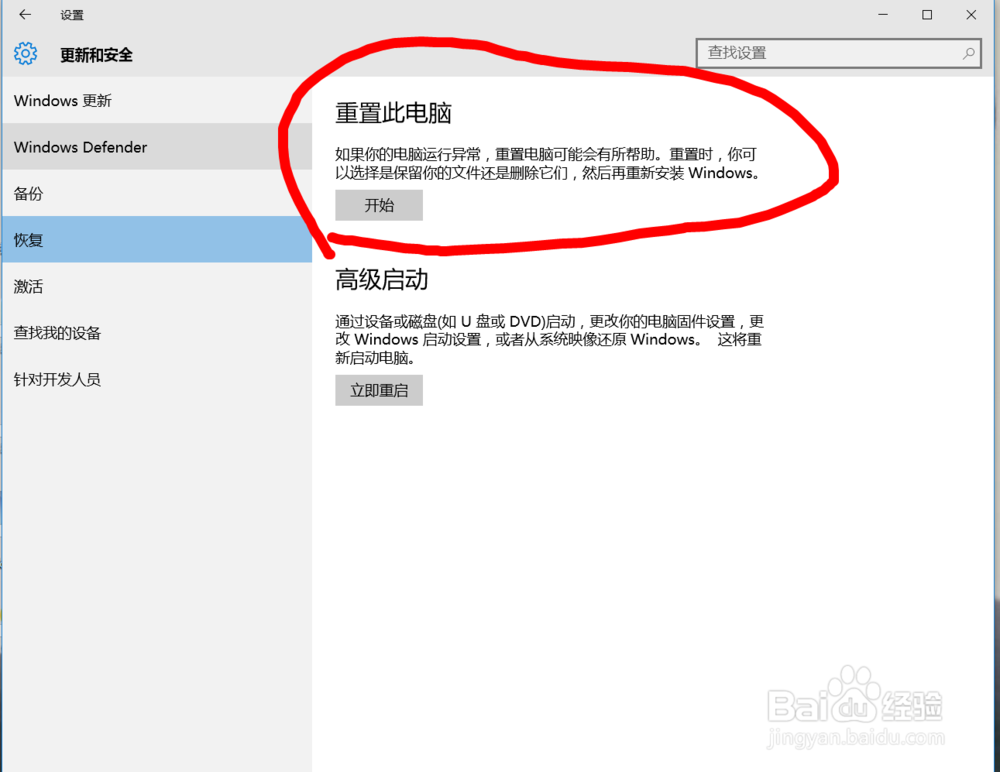Viewport: 1000px width, 772px height.
Task: Click the settings gear icon
Action: pos(26,54)
